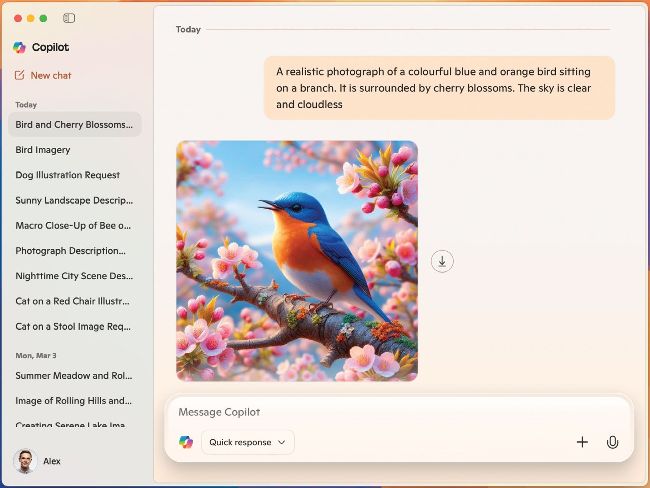Click the Copilot icon in message box
Screen dimensions: 650x488
tap(186, 442)
